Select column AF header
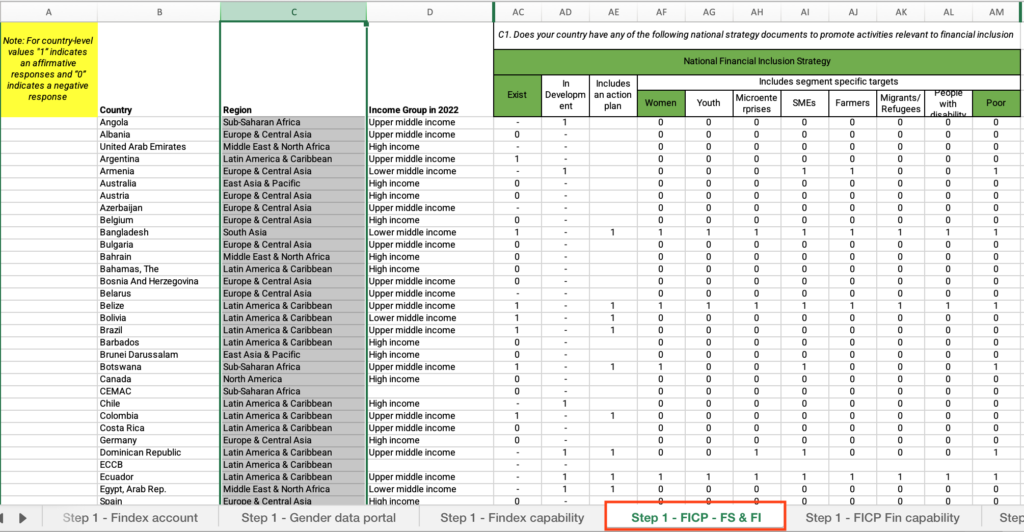 click(x=661, y=12)
